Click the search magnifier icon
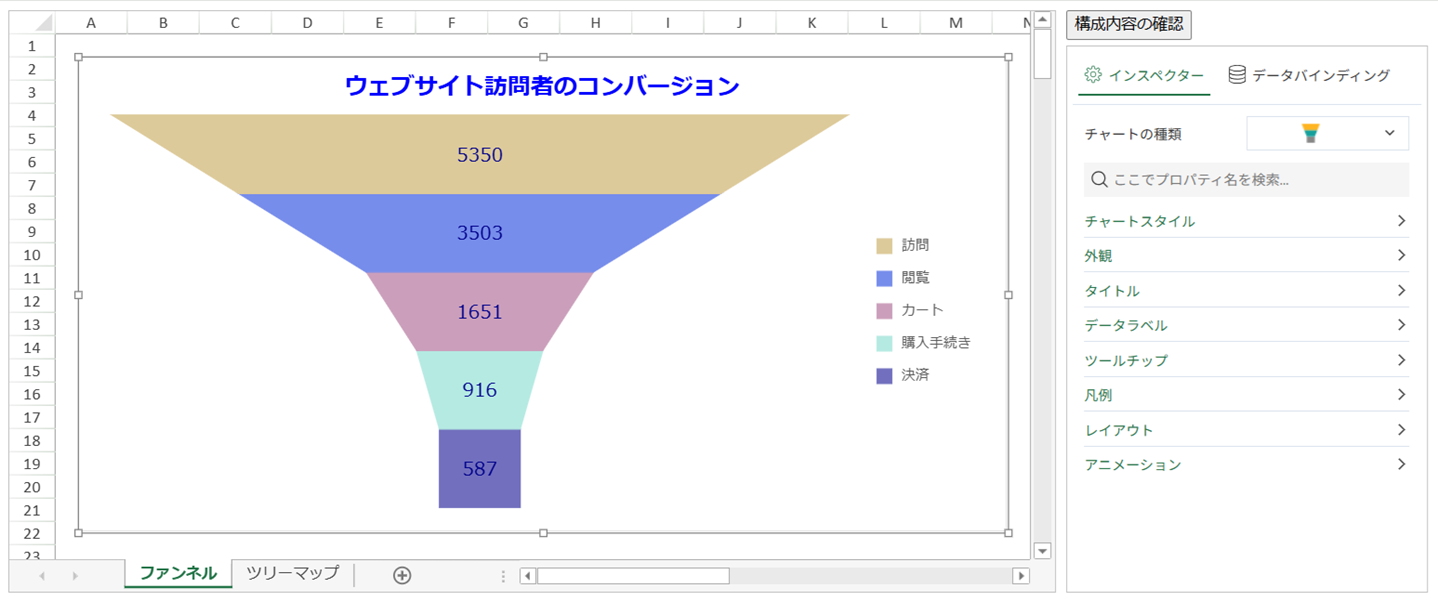Screen dimensions: 1438x601 point(1098,179)
